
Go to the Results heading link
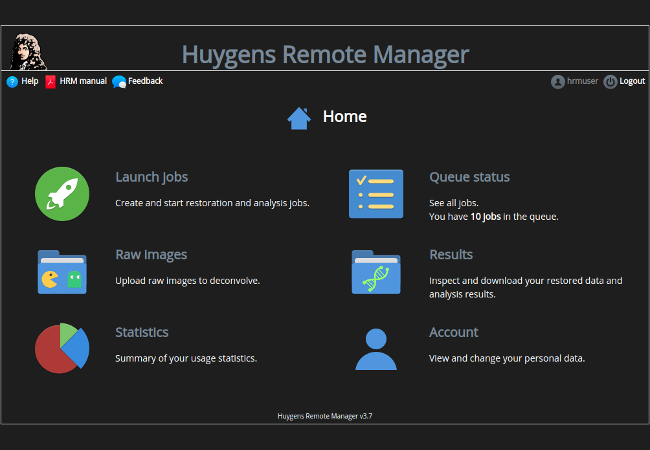tap(451, 254)
